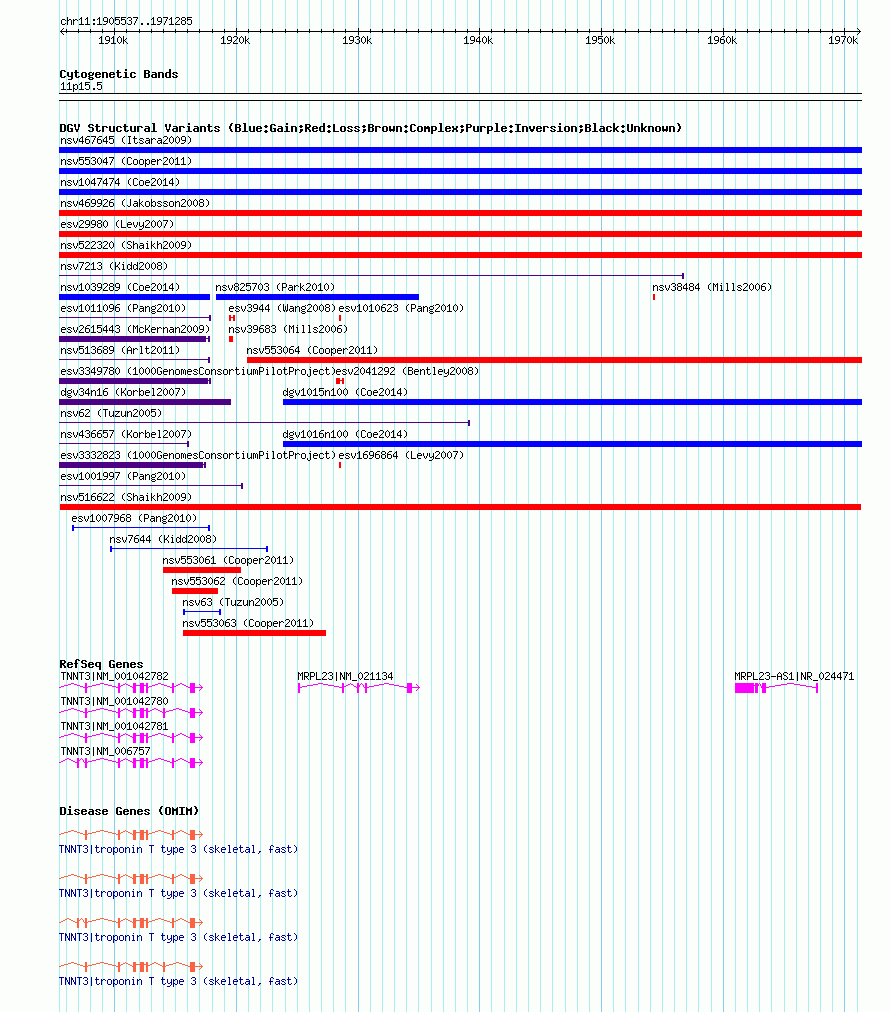Click the Disease Genes (OMIM) track title

pos(129,811)
